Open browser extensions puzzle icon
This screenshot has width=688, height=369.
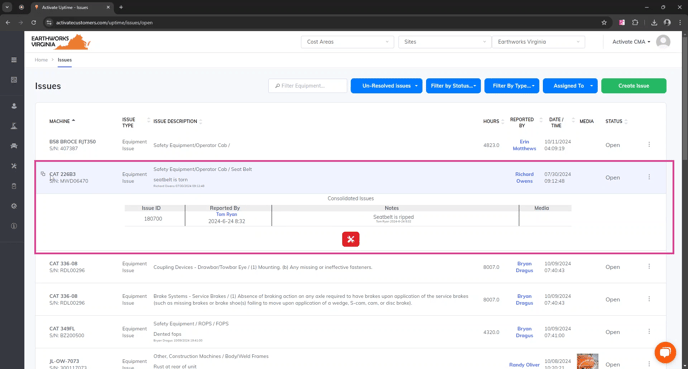635,22
